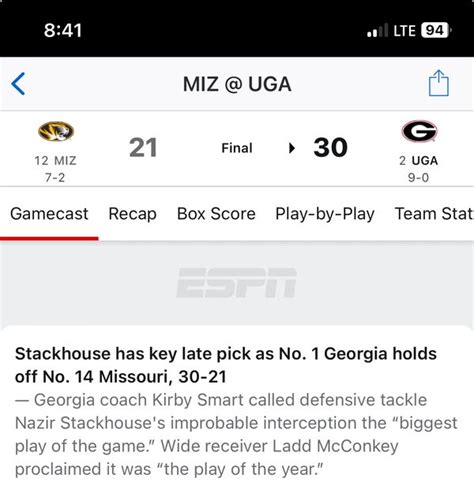Open the Stackhouse key late pick headline
The image size is (474, 493).
226,365
